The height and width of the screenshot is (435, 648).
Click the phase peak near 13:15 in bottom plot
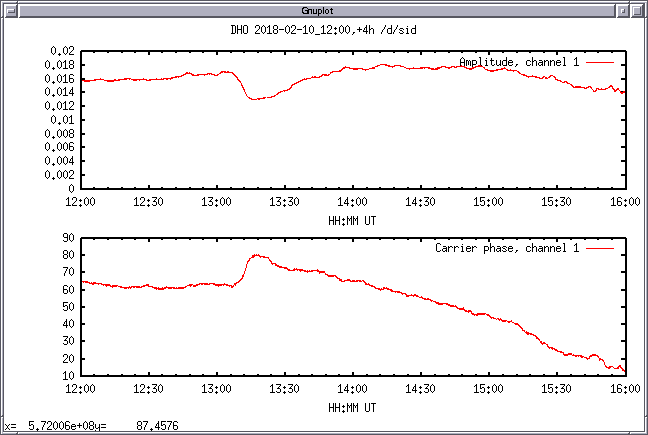tap(257, 255)
